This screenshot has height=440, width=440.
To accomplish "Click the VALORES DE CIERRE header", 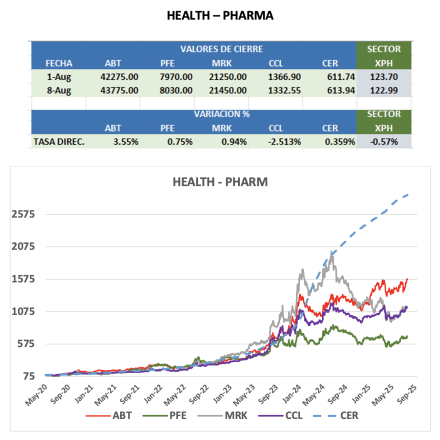I will (221, 49).
